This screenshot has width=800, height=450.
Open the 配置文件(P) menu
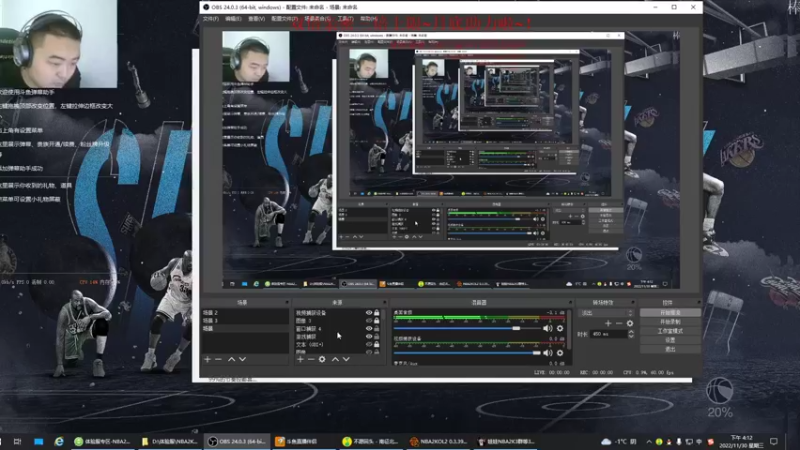(x=284, y=19)
